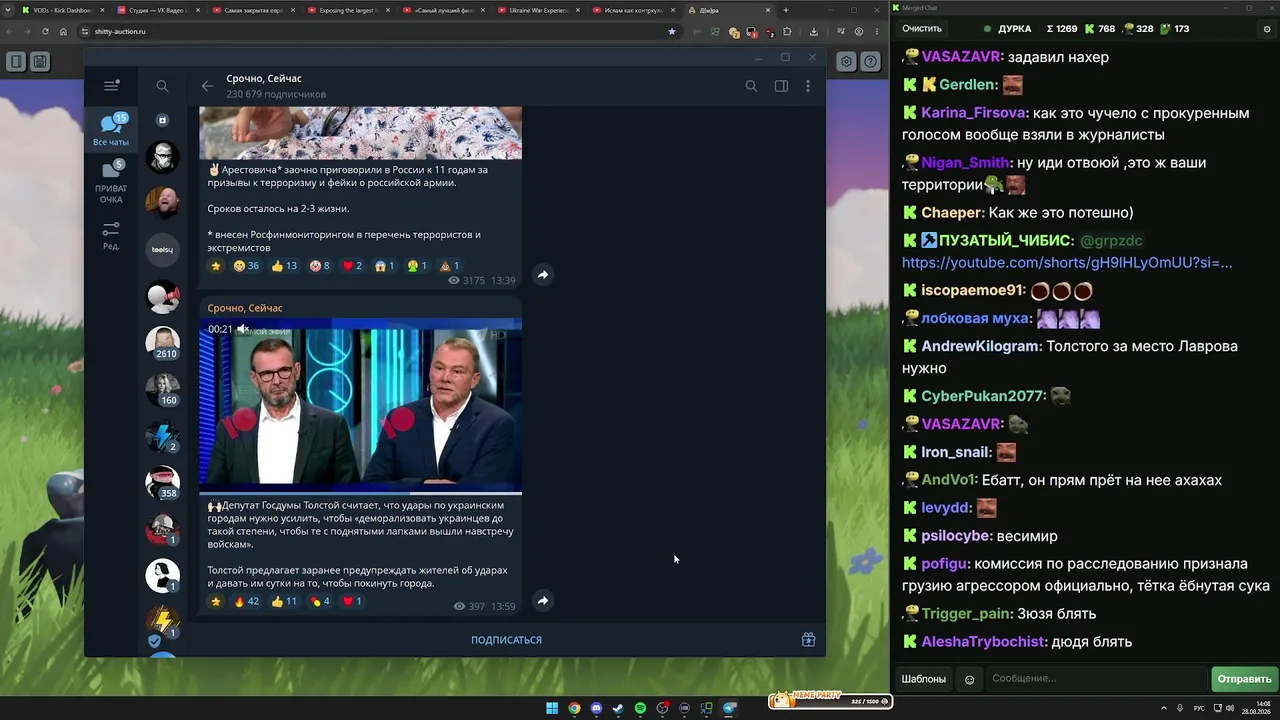Go to the browser home page
This screenshot has height=720, width=1280.
coord(63,31)
